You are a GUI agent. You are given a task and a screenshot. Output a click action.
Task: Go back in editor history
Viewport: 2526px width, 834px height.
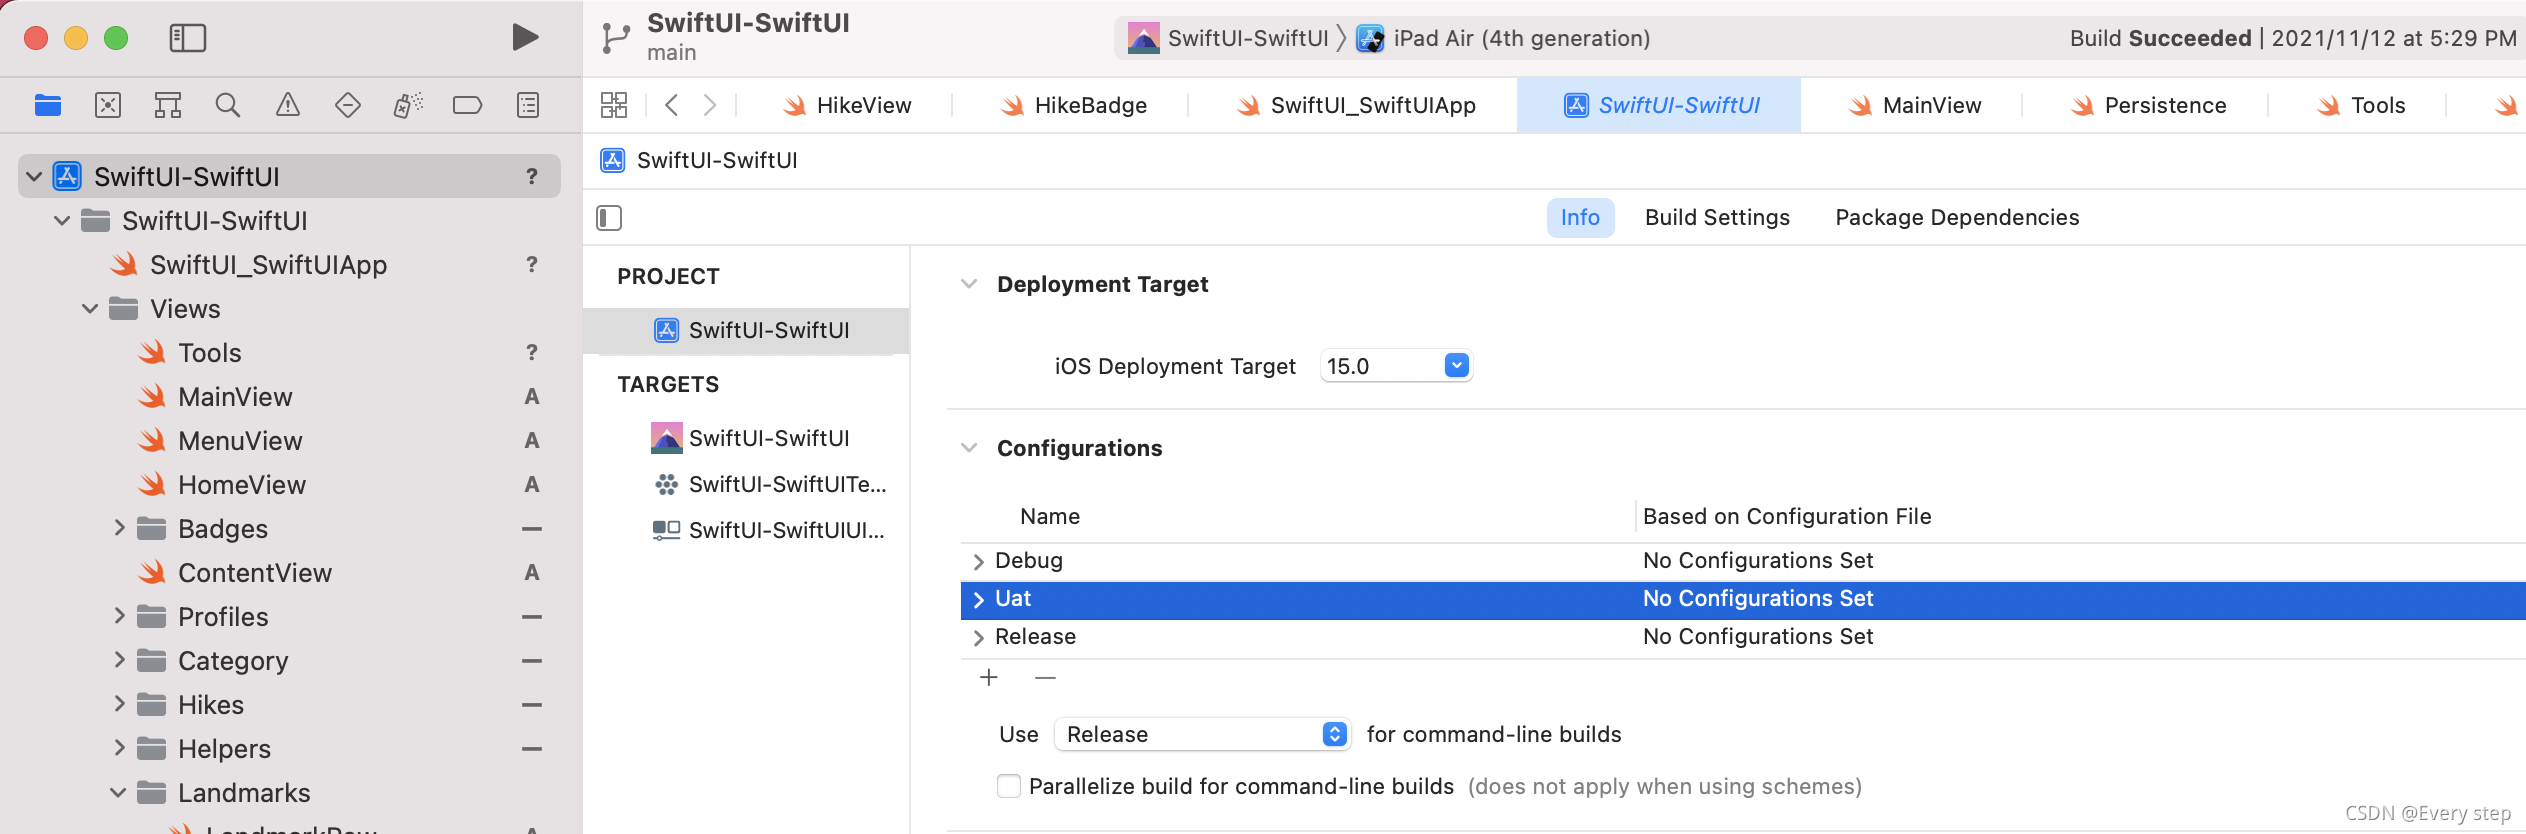(x=672, y=105)
